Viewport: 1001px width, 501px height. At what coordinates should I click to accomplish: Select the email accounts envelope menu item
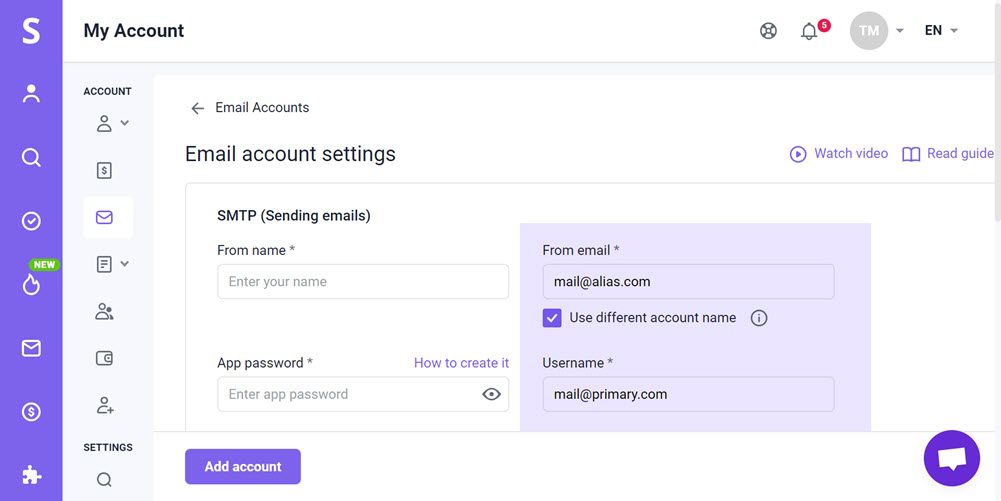click(x=104, y=217)
